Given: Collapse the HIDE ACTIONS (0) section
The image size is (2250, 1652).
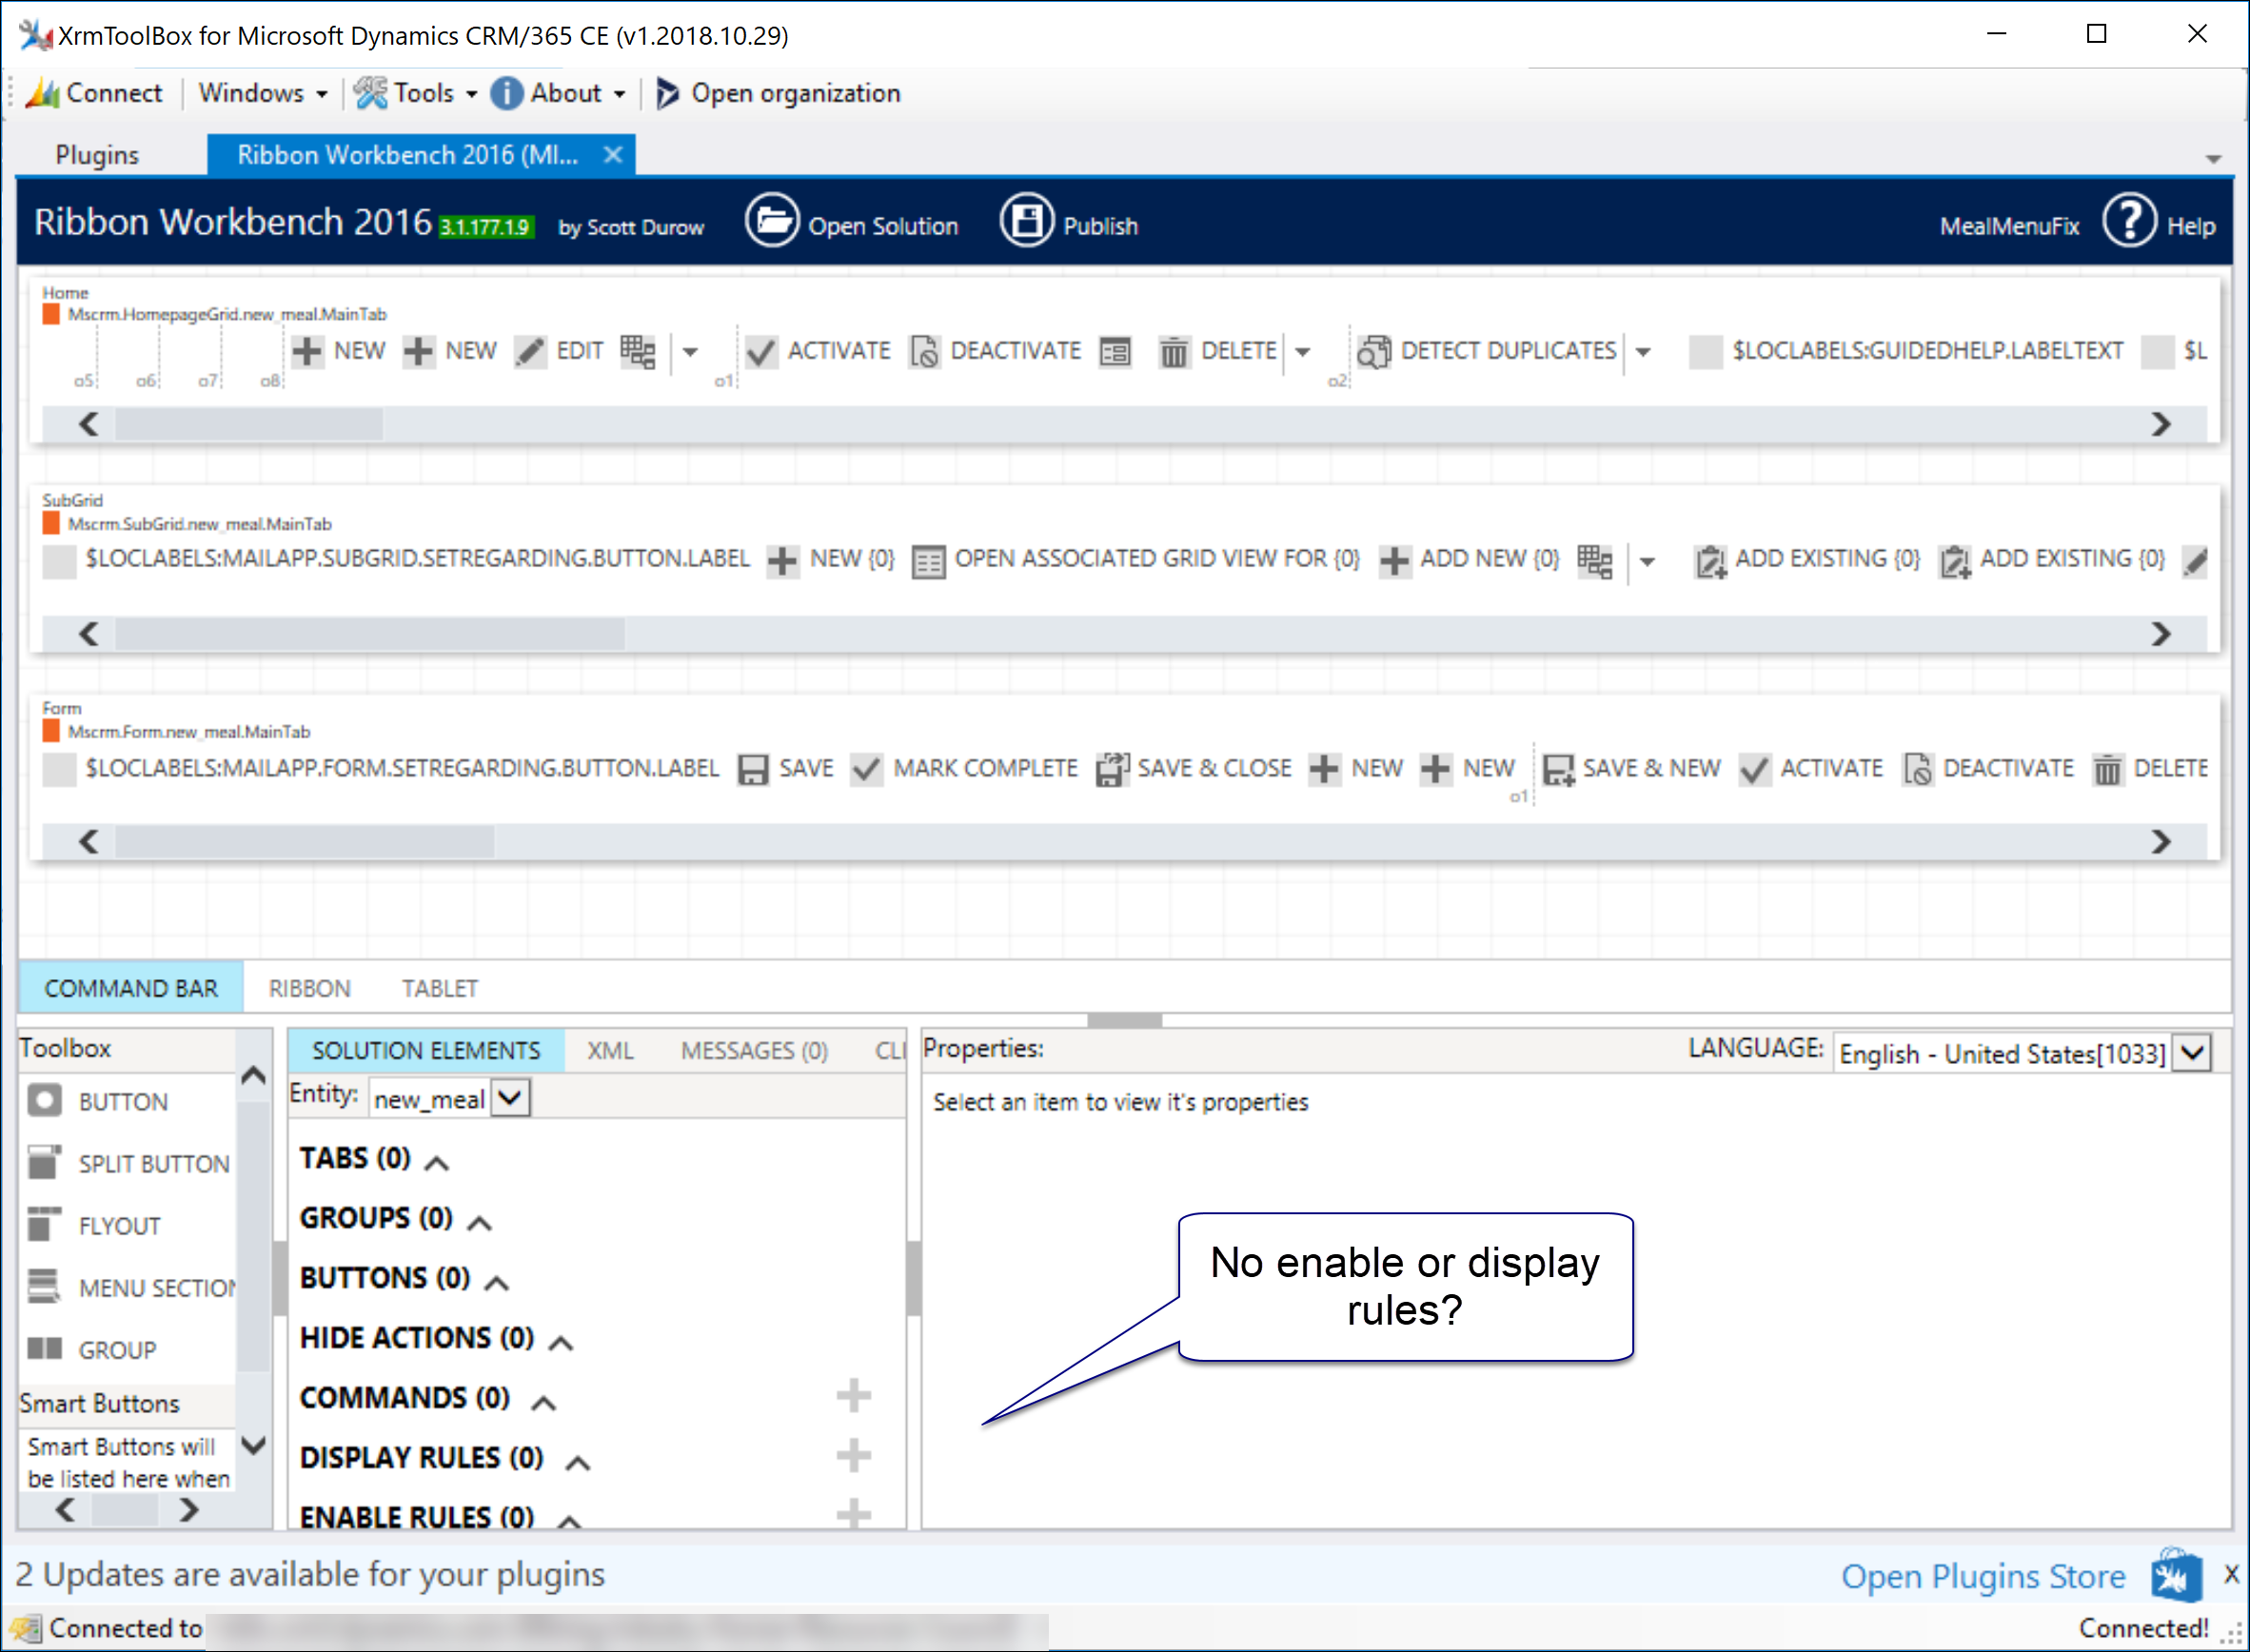Looking at the screenshot, I should (x=562, y=1343).
